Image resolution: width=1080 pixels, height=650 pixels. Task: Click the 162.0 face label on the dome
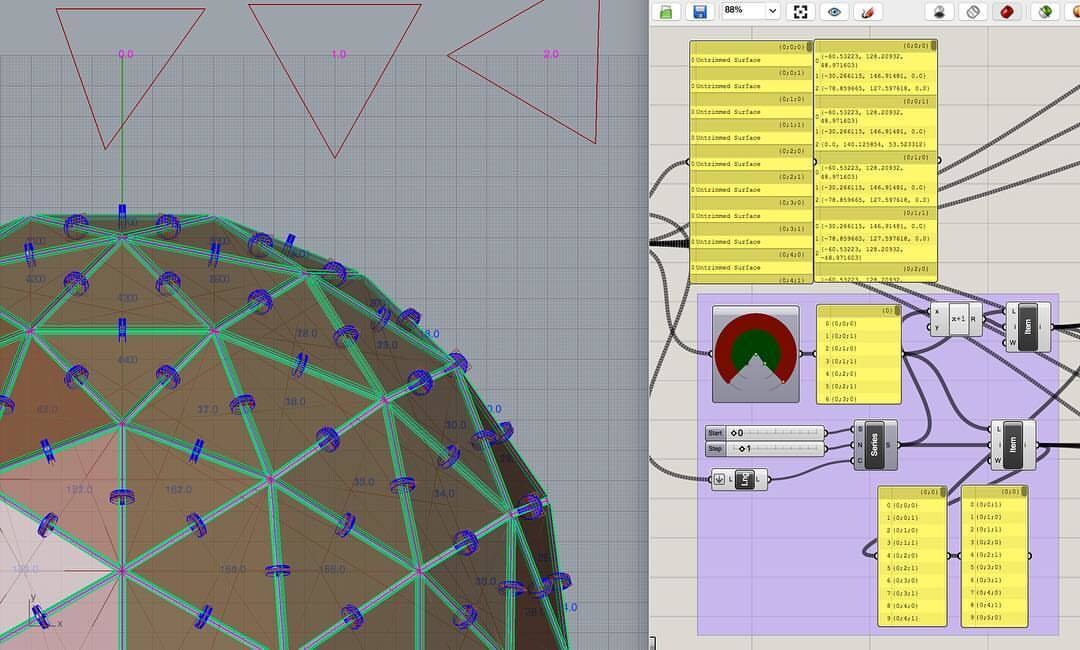pyautogui.click(x=178, y=490)
